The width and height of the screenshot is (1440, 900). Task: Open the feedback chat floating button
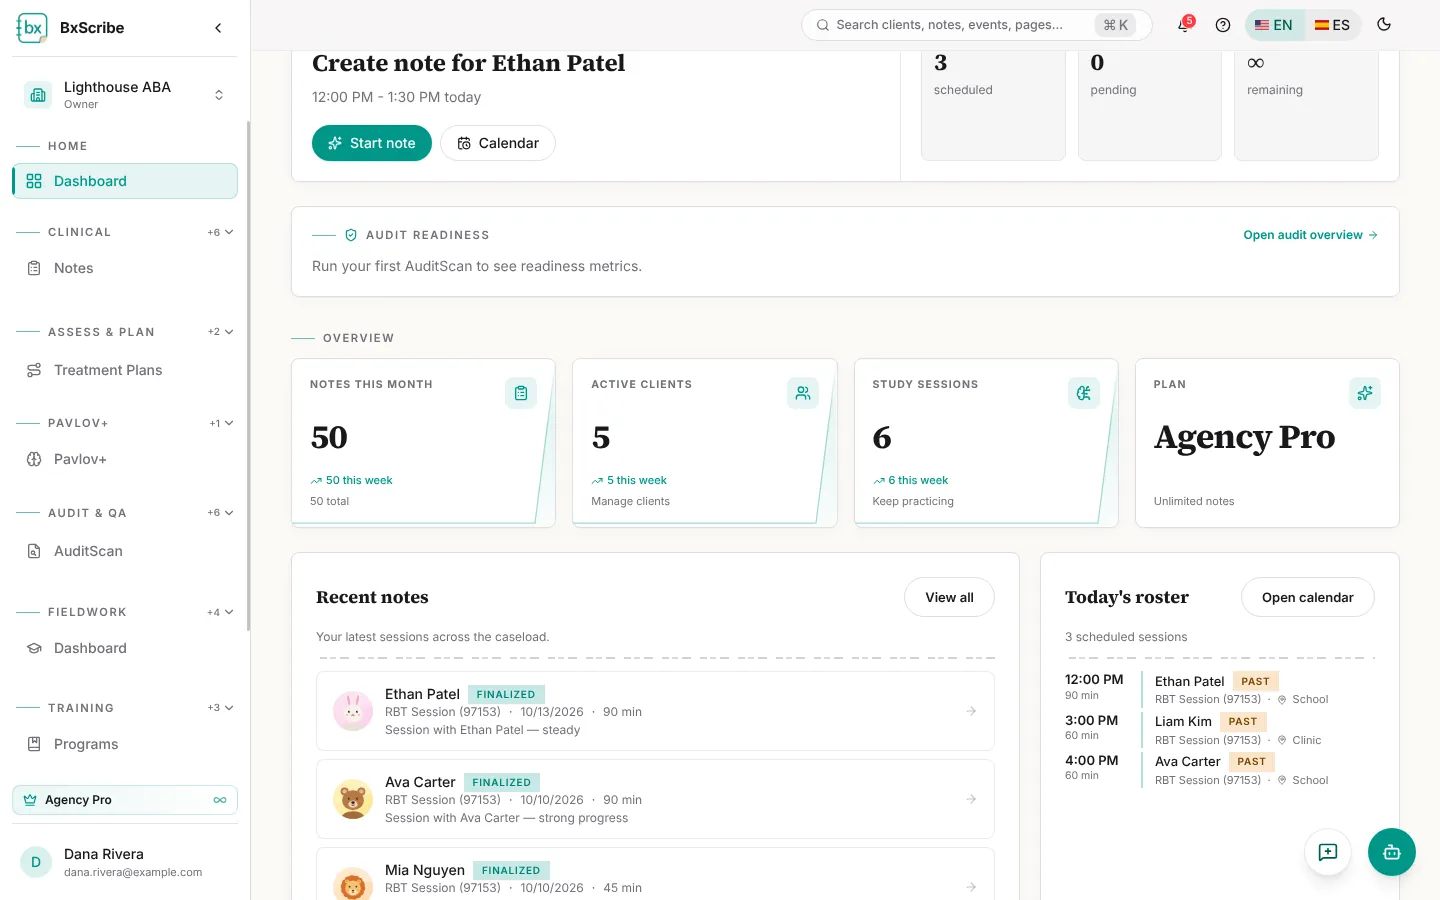[x=1328, y=852]
